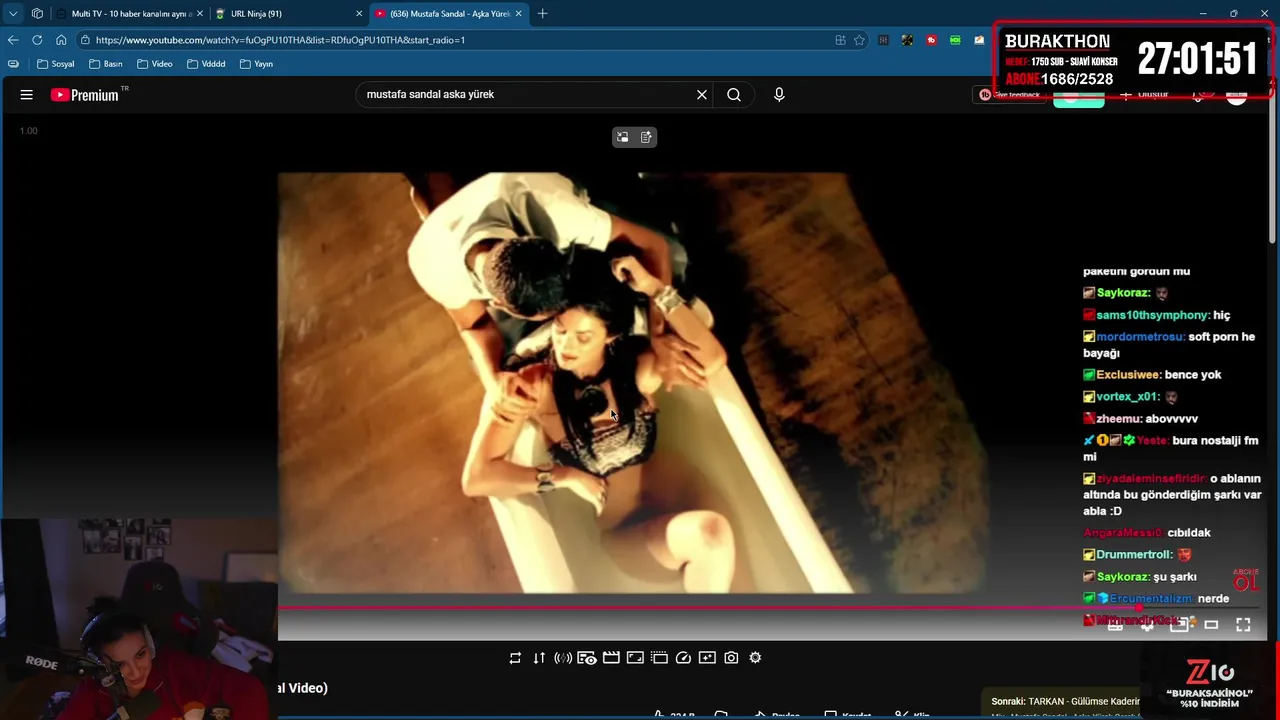1280x720 pixels.
Task: Click the video frame to pause
Action: coord(633,383)
